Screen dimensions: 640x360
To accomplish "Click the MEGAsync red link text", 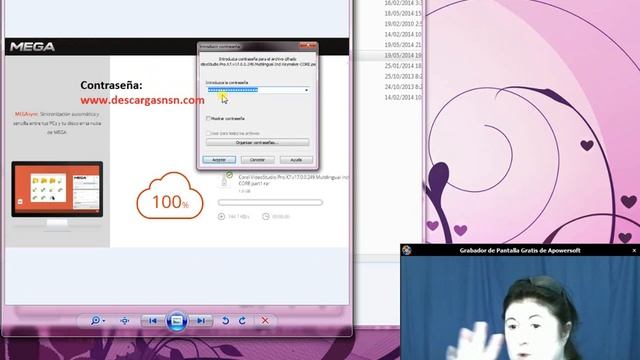I will click(26, 114).
